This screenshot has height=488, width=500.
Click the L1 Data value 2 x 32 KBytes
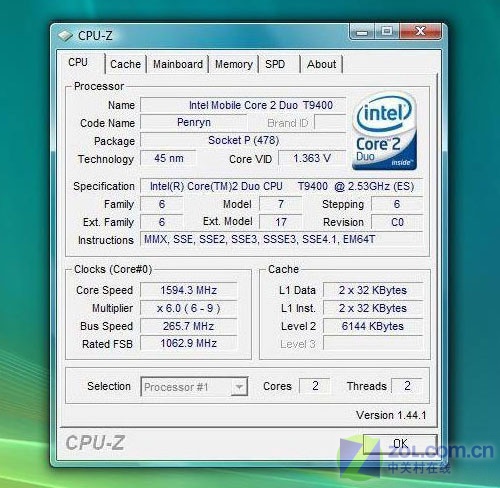coord(373,290)
